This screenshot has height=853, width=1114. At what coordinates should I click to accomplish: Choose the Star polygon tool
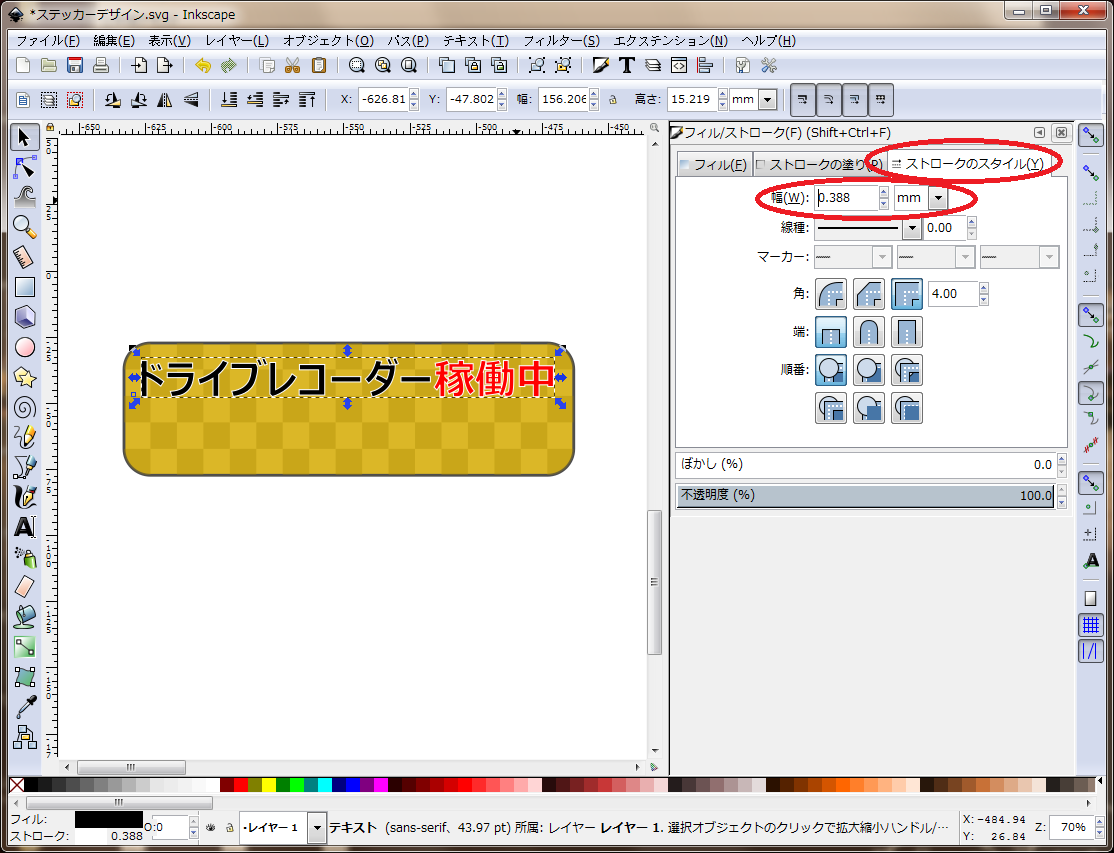pyautogui.click(x=24, y=377)
